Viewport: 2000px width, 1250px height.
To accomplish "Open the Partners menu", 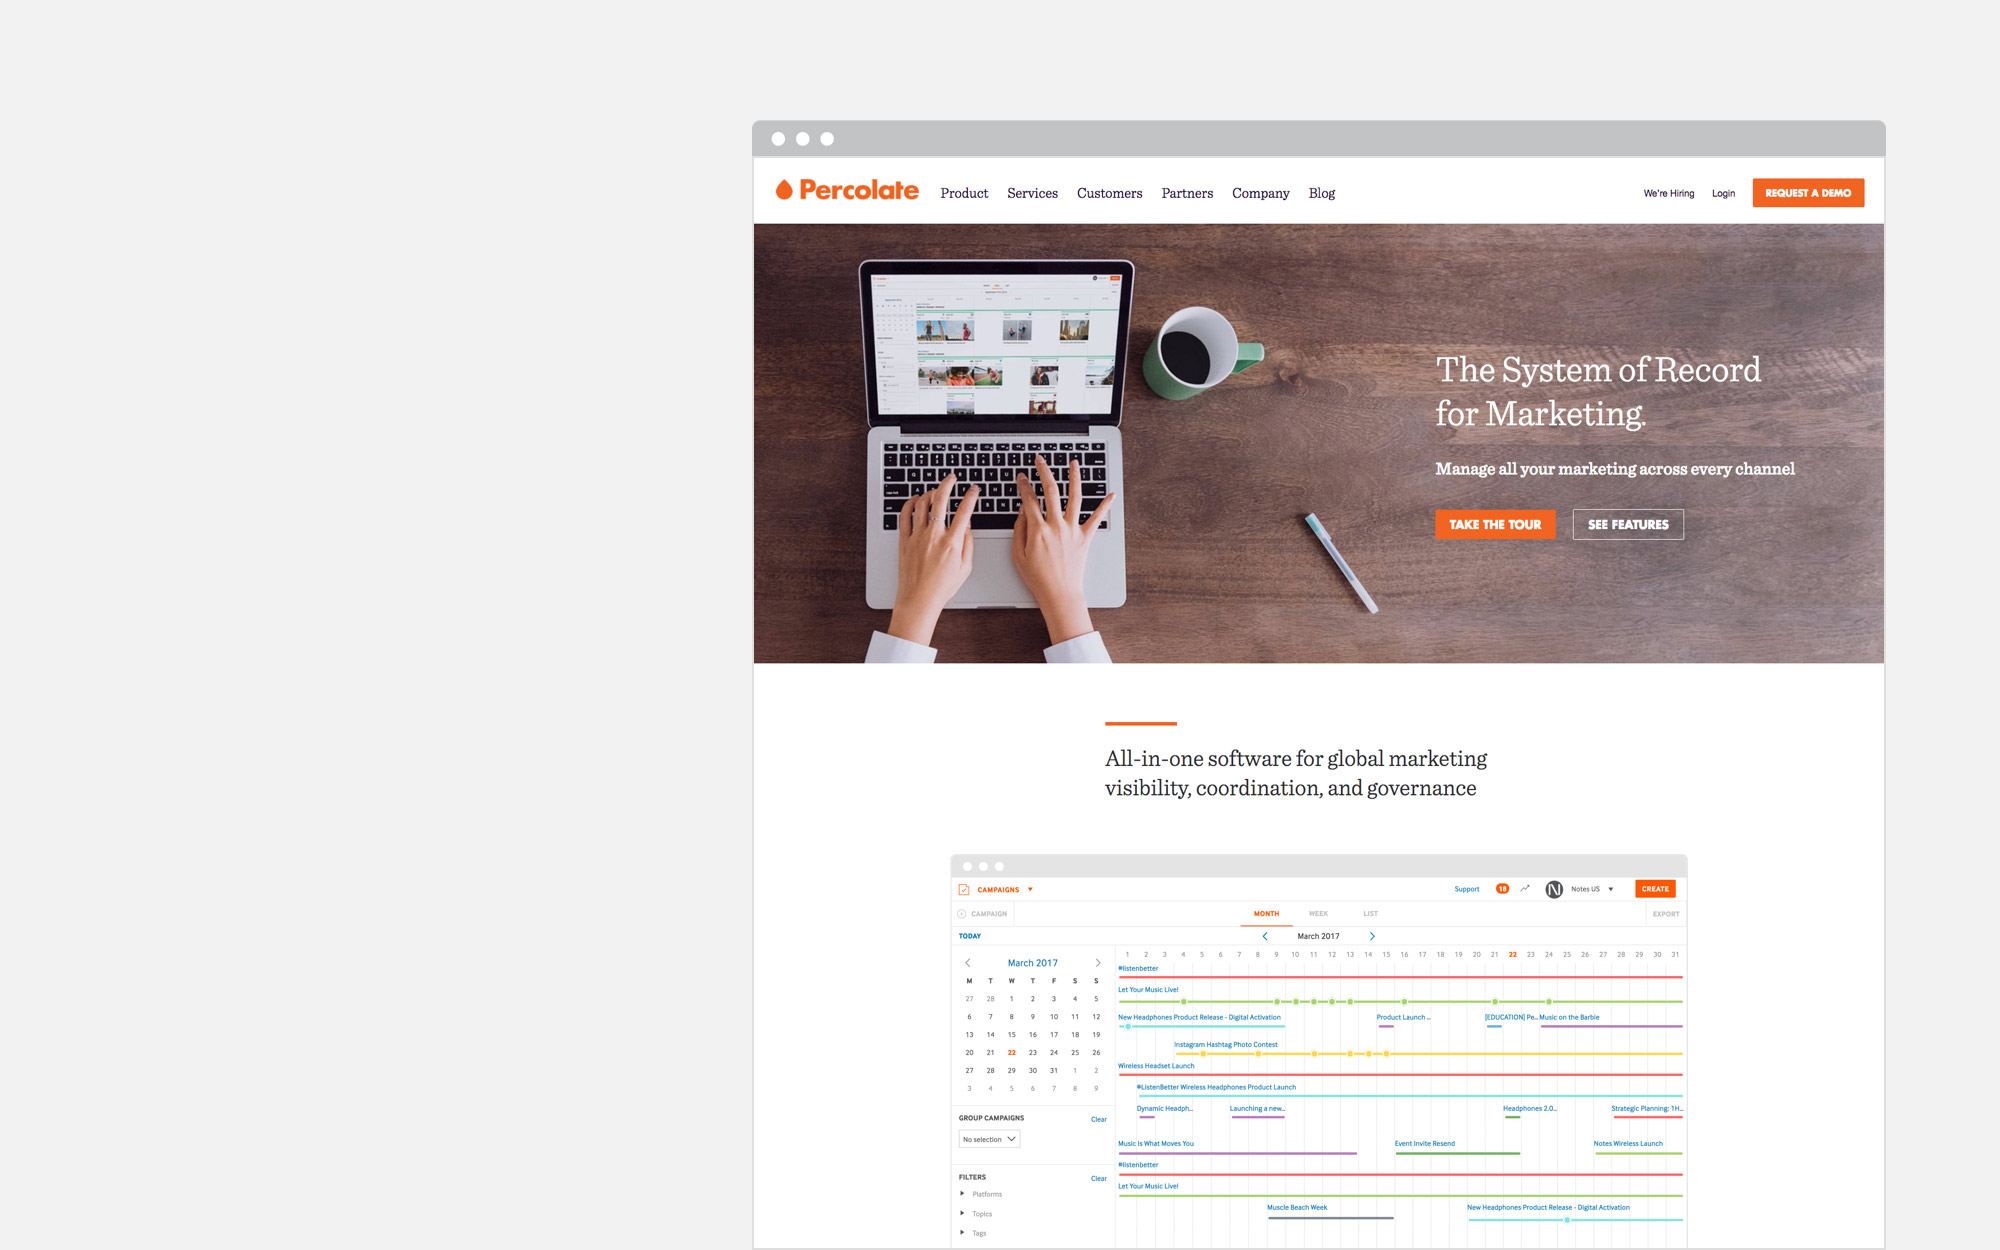I will [1187, 193].
